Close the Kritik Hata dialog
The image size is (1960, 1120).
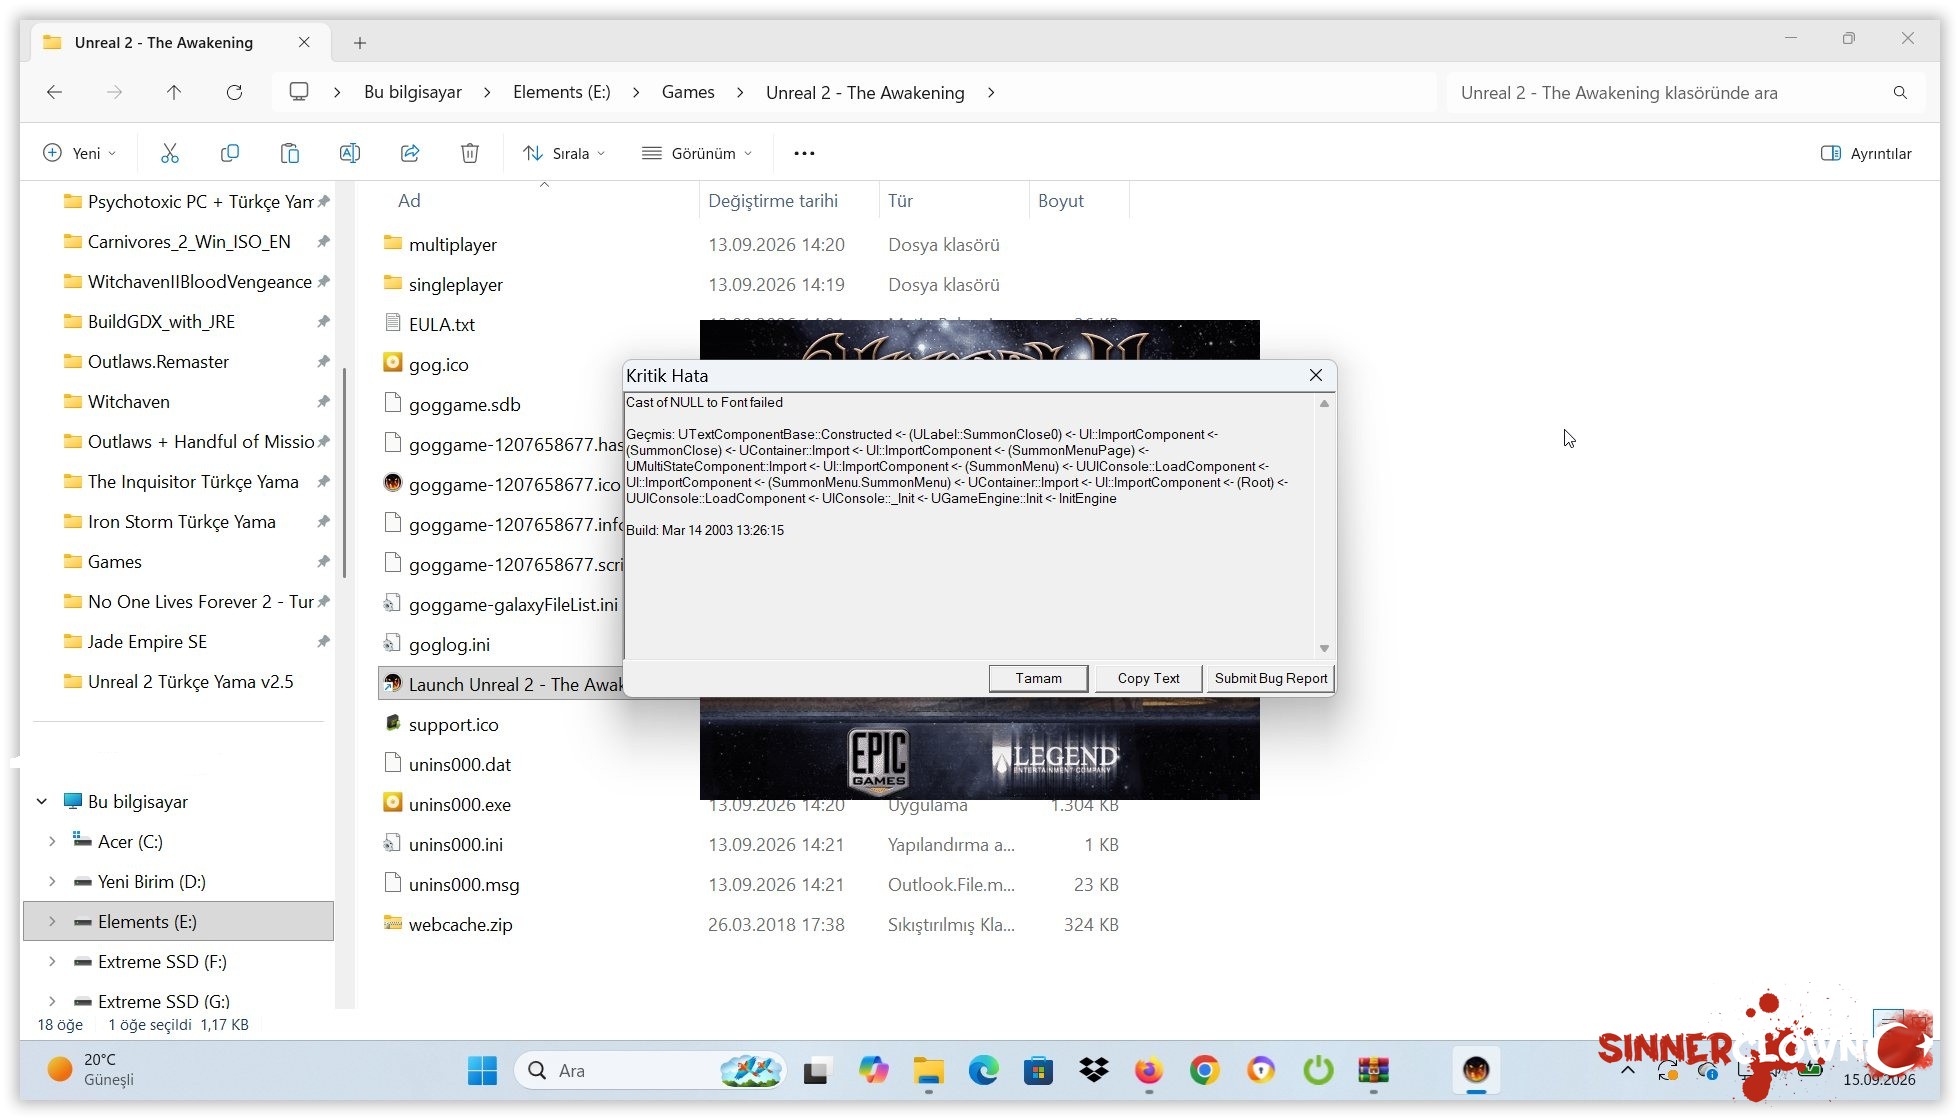1316,375
